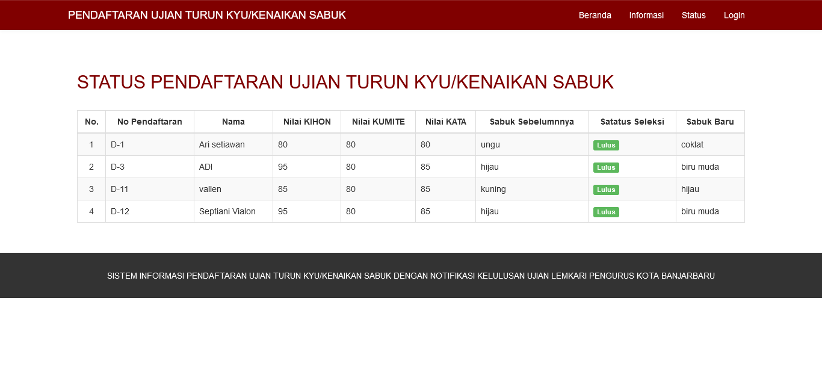
Task: Open the Beranda navigation link
Action: pyautogui.click(x=594, y=15)
